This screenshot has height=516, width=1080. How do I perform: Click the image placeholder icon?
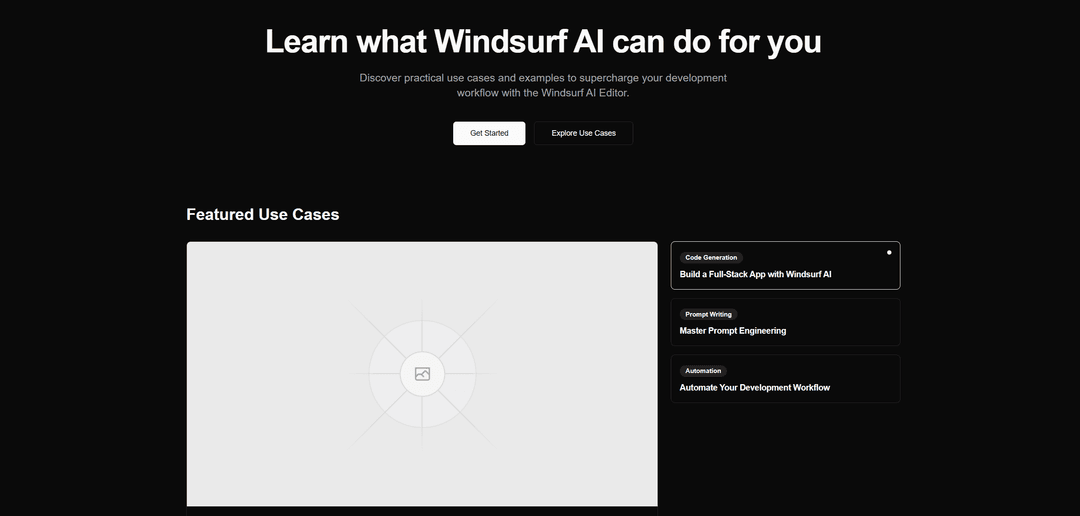pyautogui.click(x=422, y=374)
